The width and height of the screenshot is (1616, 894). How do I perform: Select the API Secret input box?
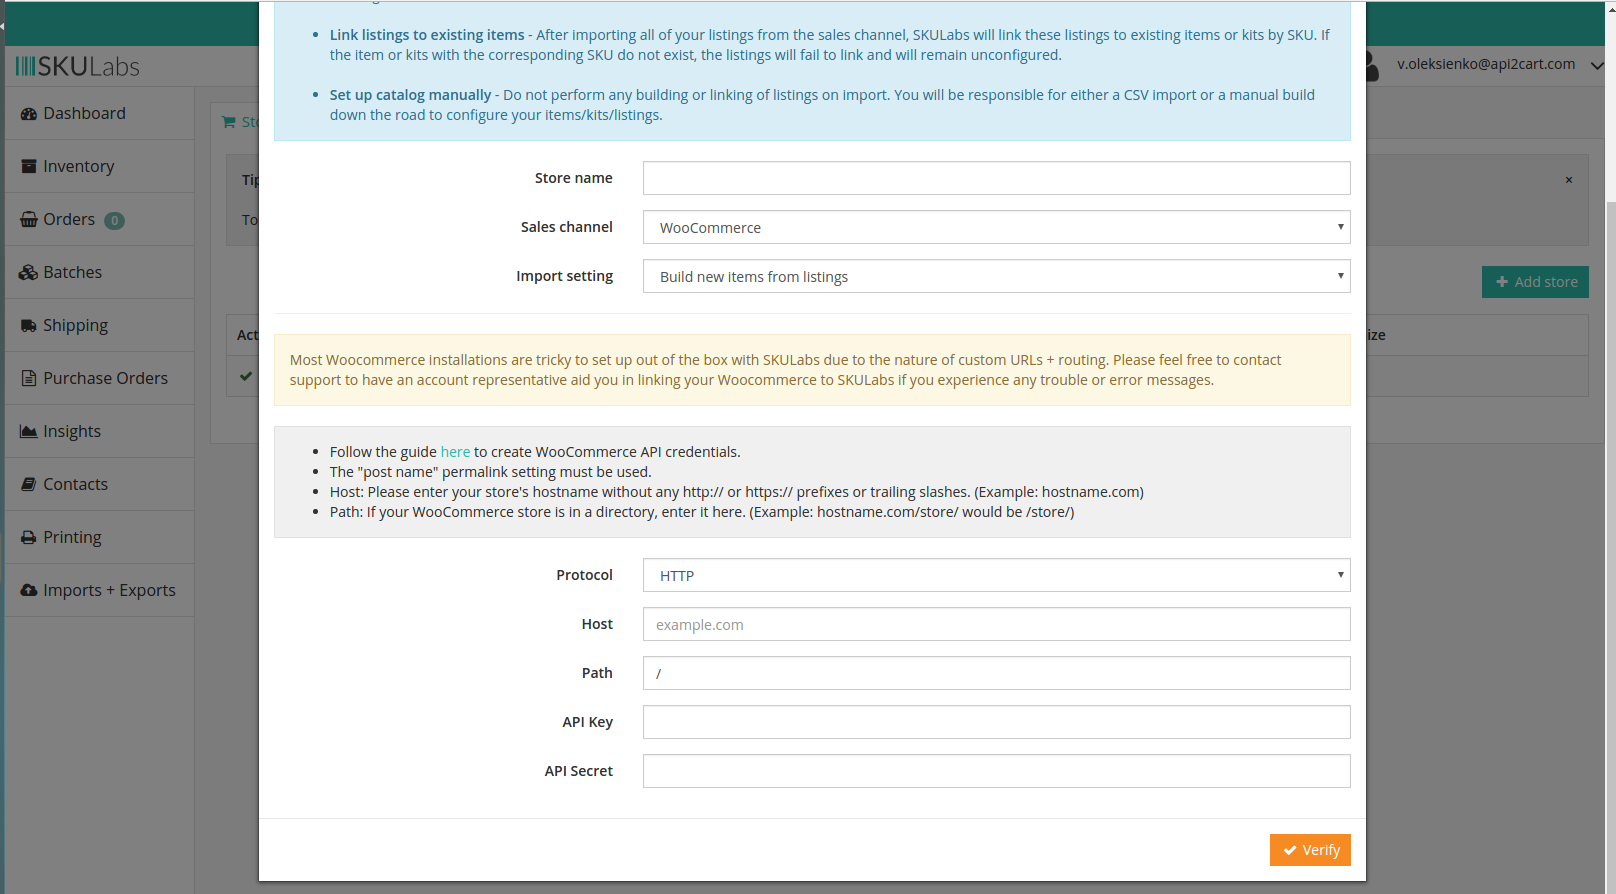point(995,772)
